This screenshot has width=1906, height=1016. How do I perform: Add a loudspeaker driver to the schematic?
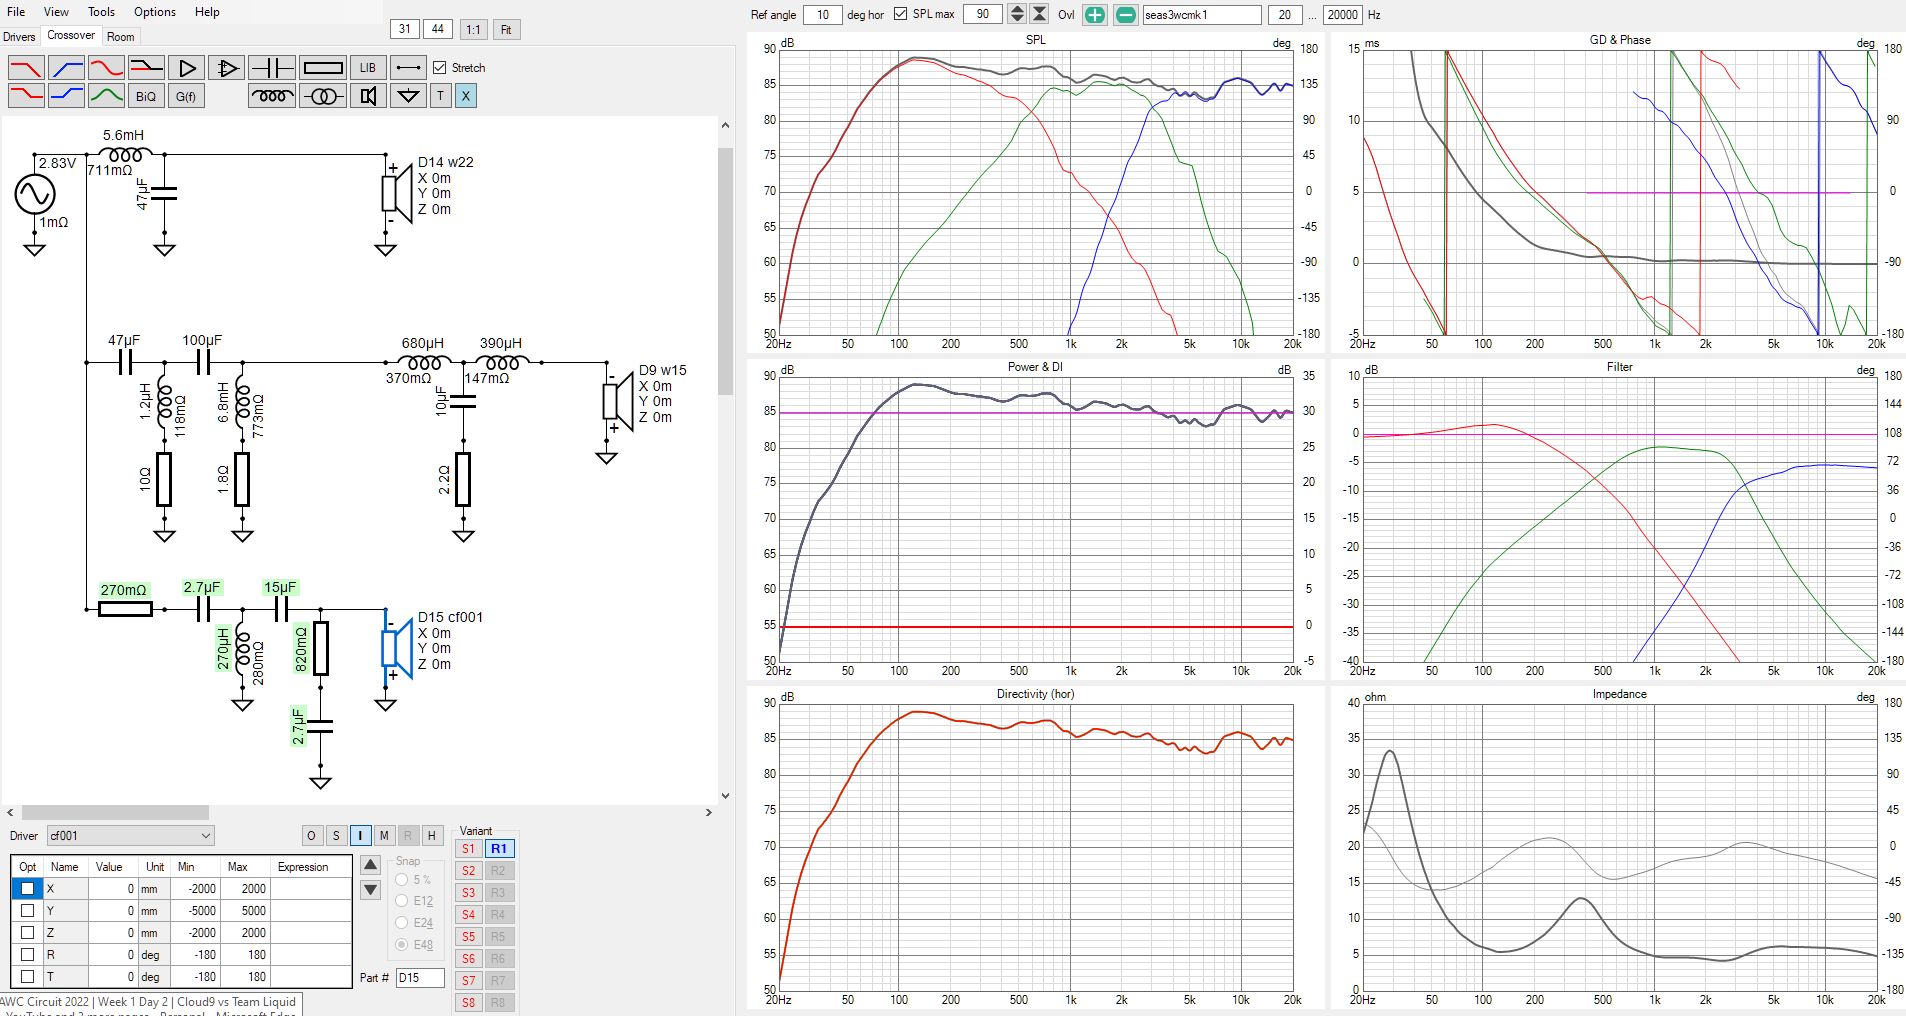coord(368,96)
